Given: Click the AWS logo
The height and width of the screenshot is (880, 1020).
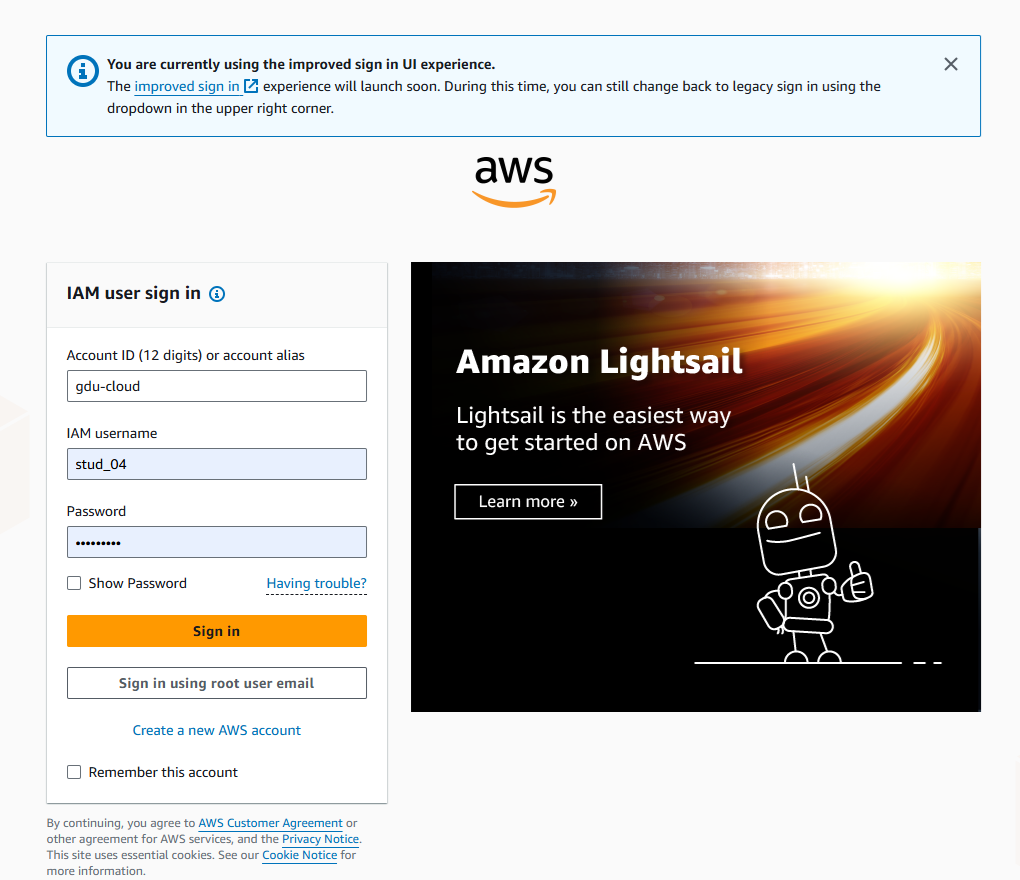Looking at the screenshot, I should (x=514, y=181).
